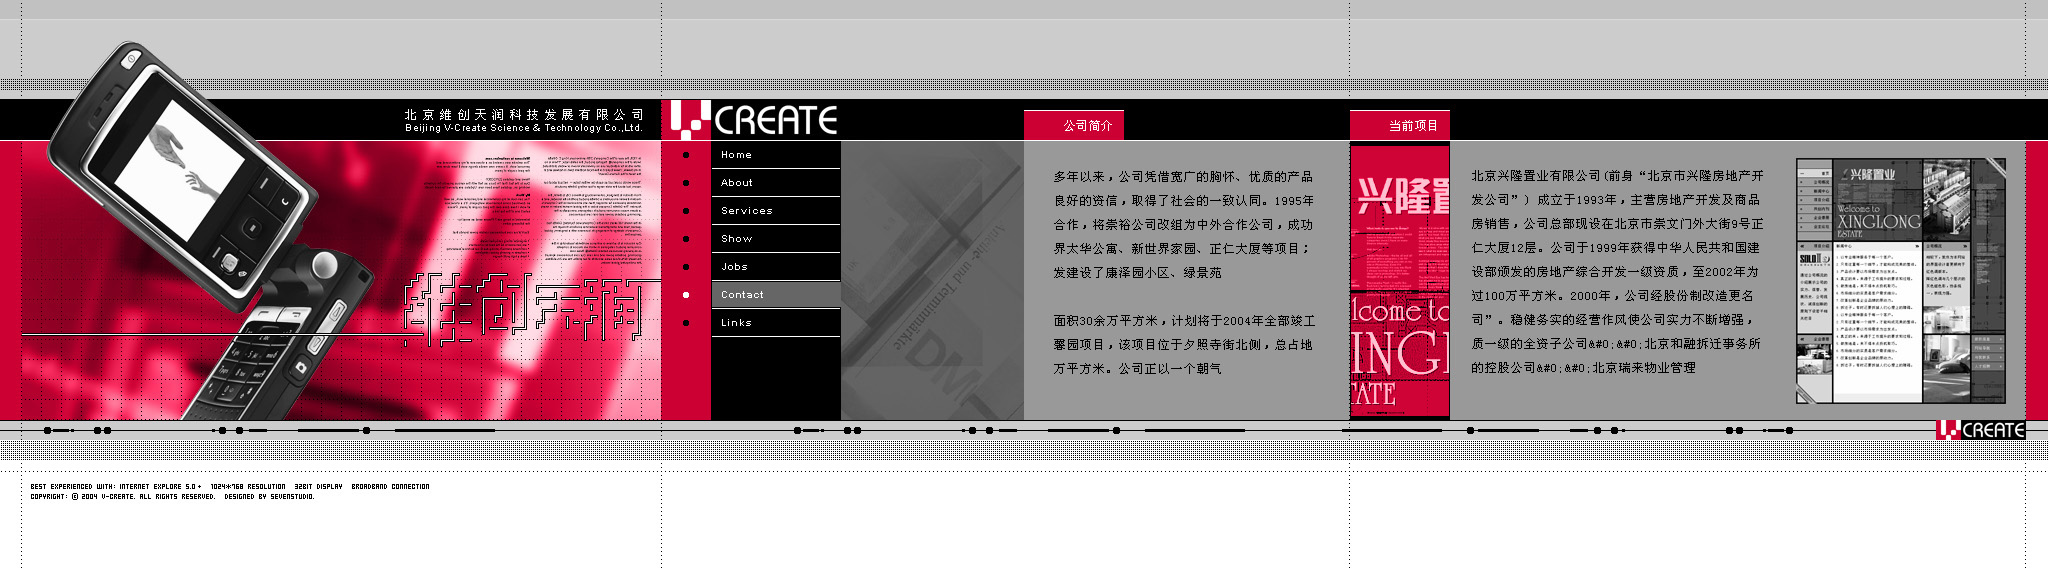Click the grey blurred document image beside the menu
2048x580 pixels.
point(932,281)
